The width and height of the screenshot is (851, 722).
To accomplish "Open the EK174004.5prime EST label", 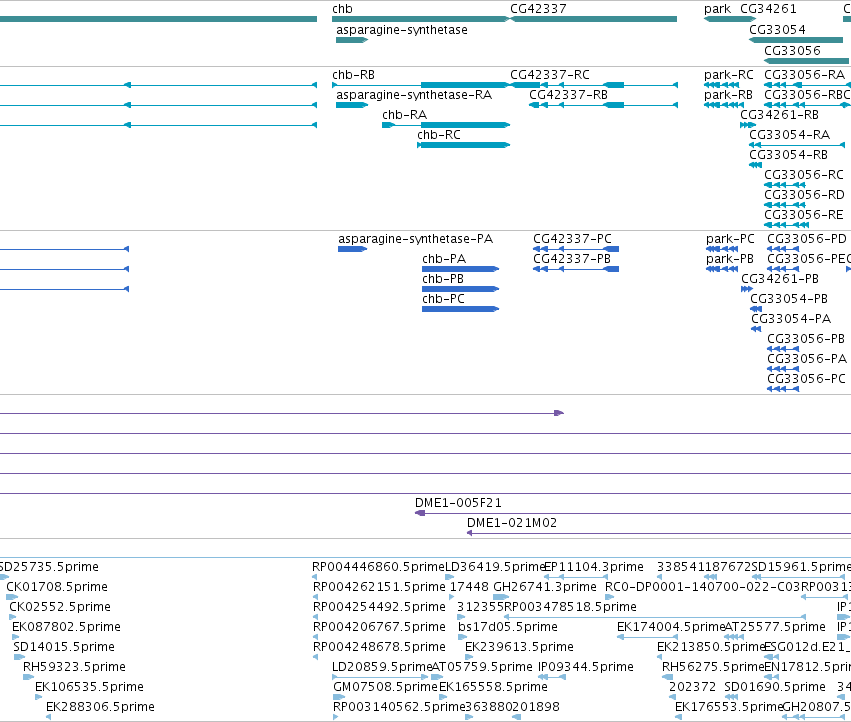I will [x=671, y=627].
